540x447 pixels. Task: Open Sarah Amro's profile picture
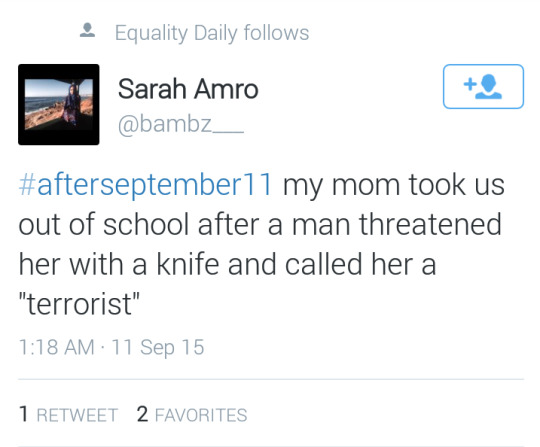coord(59,104)
